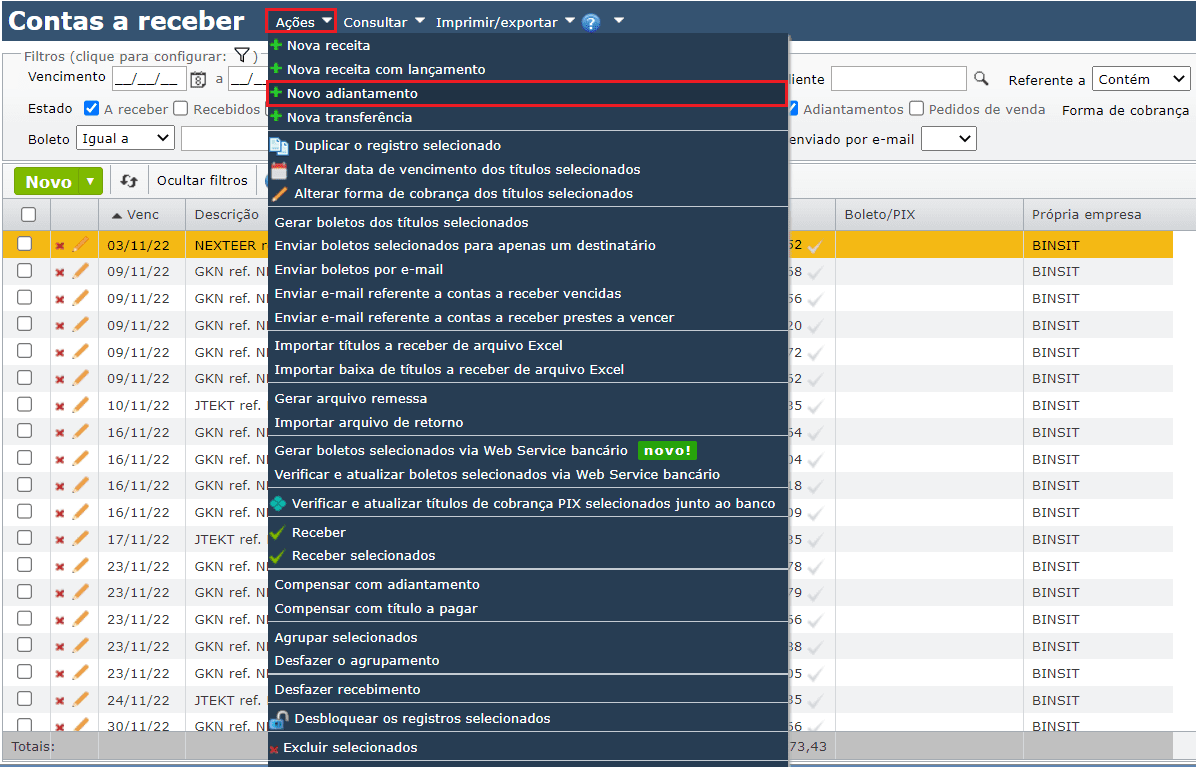Click the blue help question mark icon

590,22
